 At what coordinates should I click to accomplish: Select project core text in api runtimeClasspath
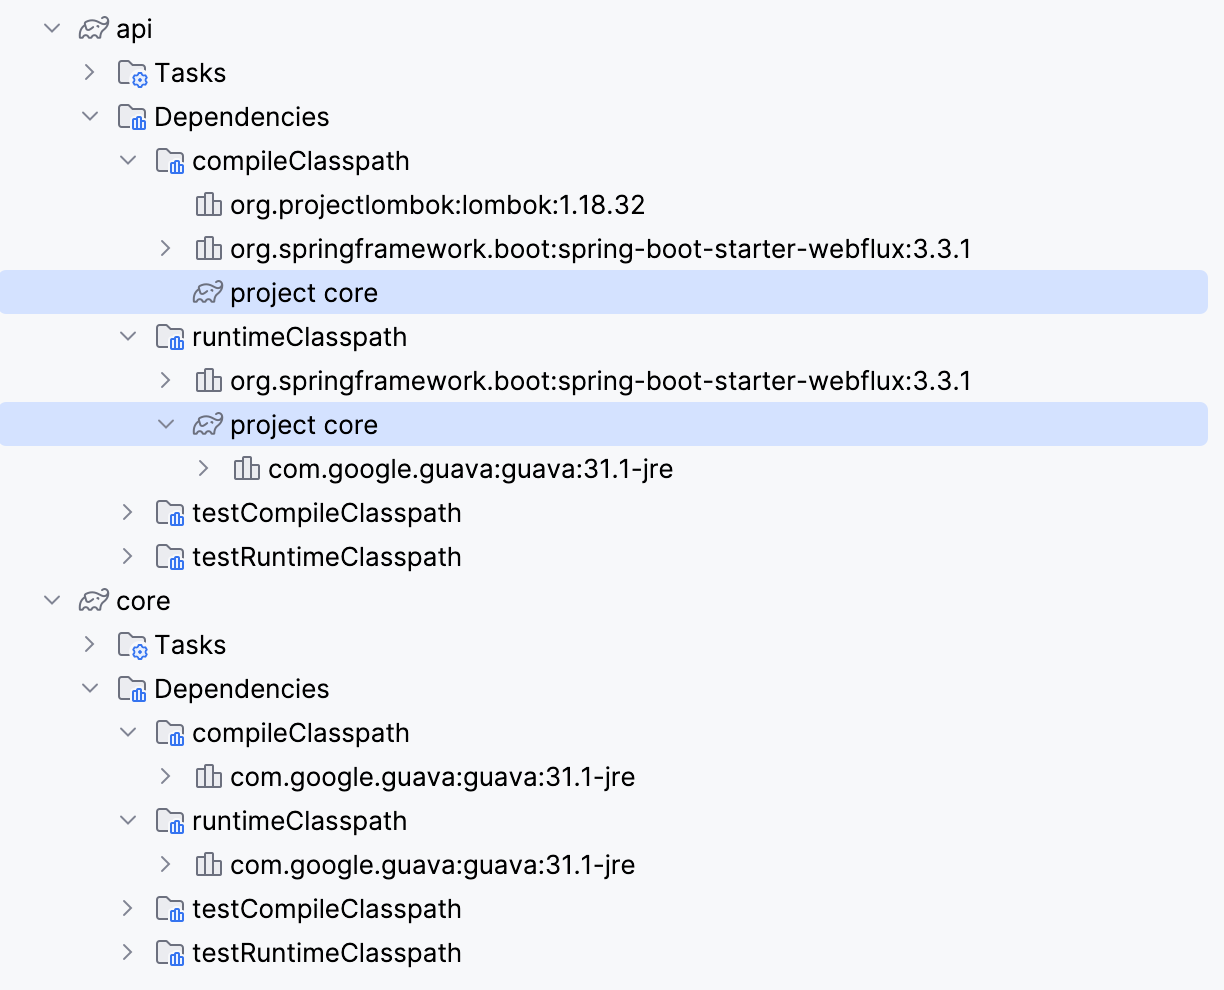coord(304,425)
